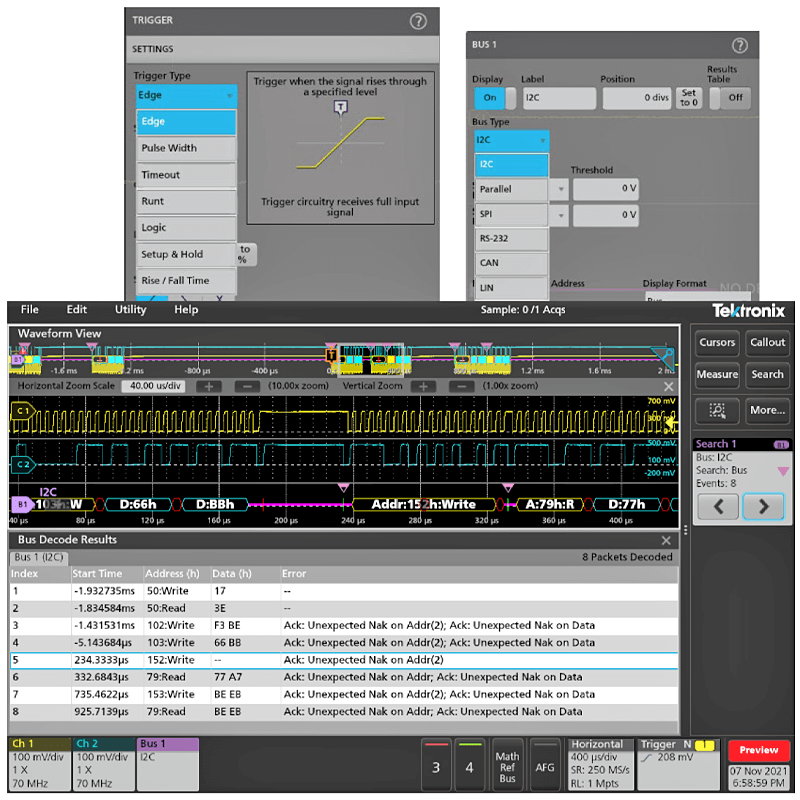Click the Horizontal Zoom Scale value field

pos(155,386)
